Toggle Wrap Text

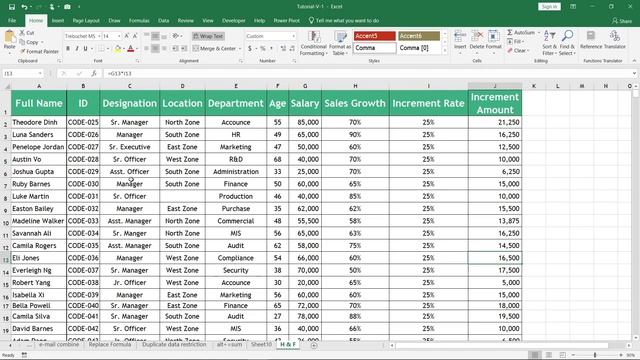click(x=208, y=36)
